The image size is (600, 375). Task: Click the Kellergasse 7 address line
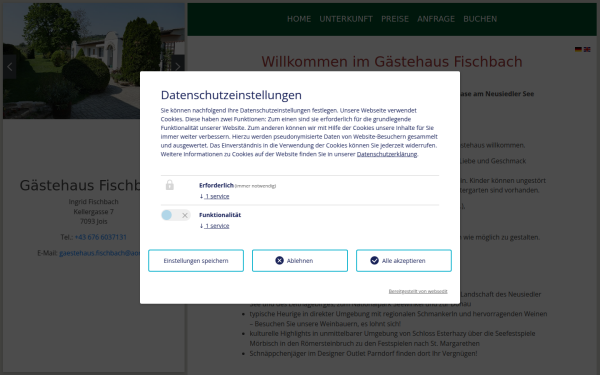pos(94,212)
